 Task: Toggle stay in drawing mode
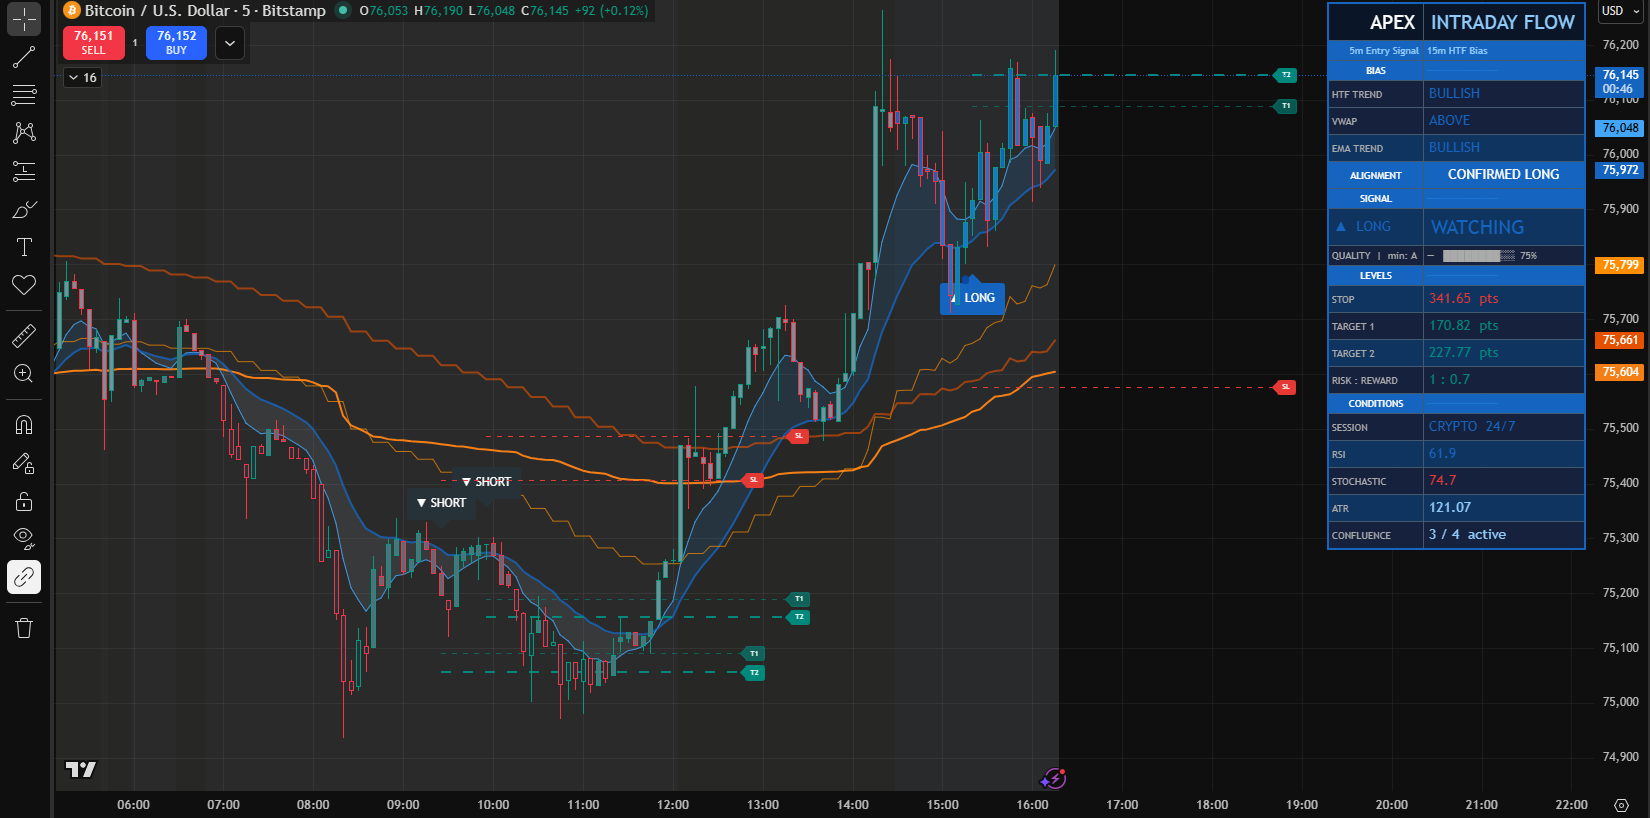pyautogui.click(x=24, y=463)
